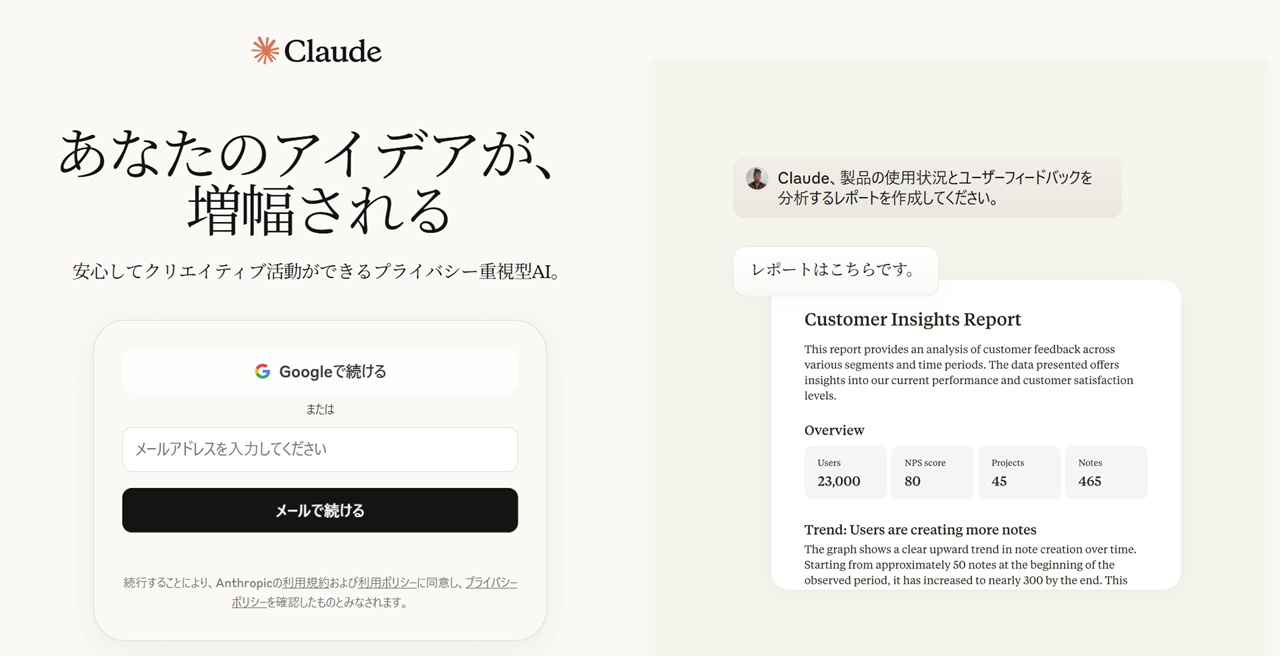Open the 利用規約 link
The image size is (1280, 656).
click(x=305, y=582)
